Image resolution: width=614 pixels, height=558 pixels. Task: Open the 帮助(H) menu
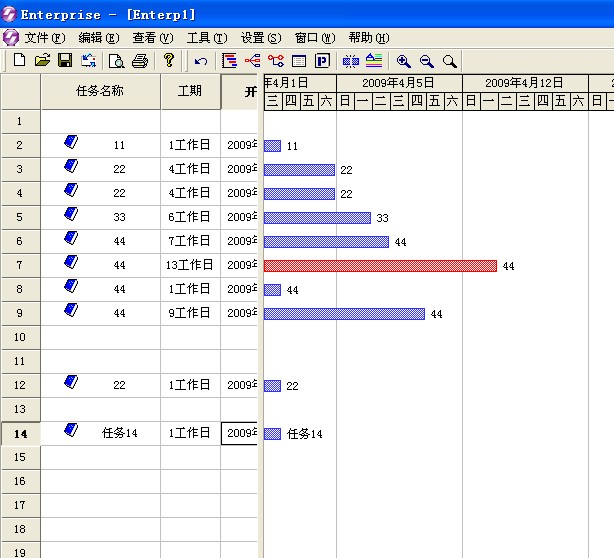point(369,38)
